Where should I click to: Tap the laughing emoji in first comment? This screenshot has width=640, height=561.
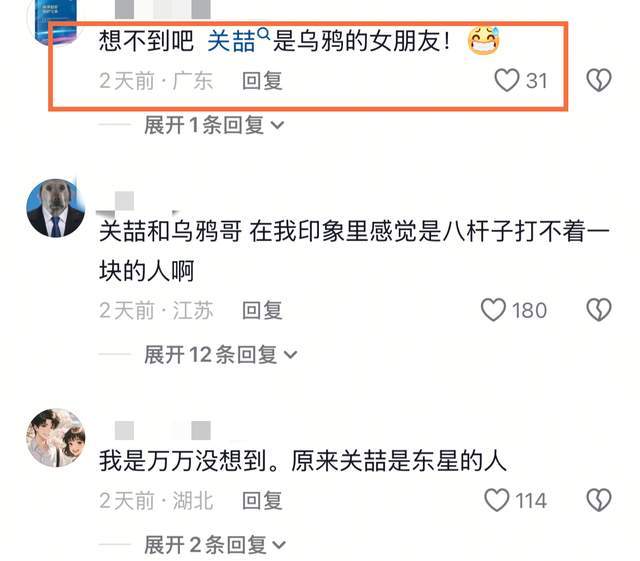tap(484, 41)
